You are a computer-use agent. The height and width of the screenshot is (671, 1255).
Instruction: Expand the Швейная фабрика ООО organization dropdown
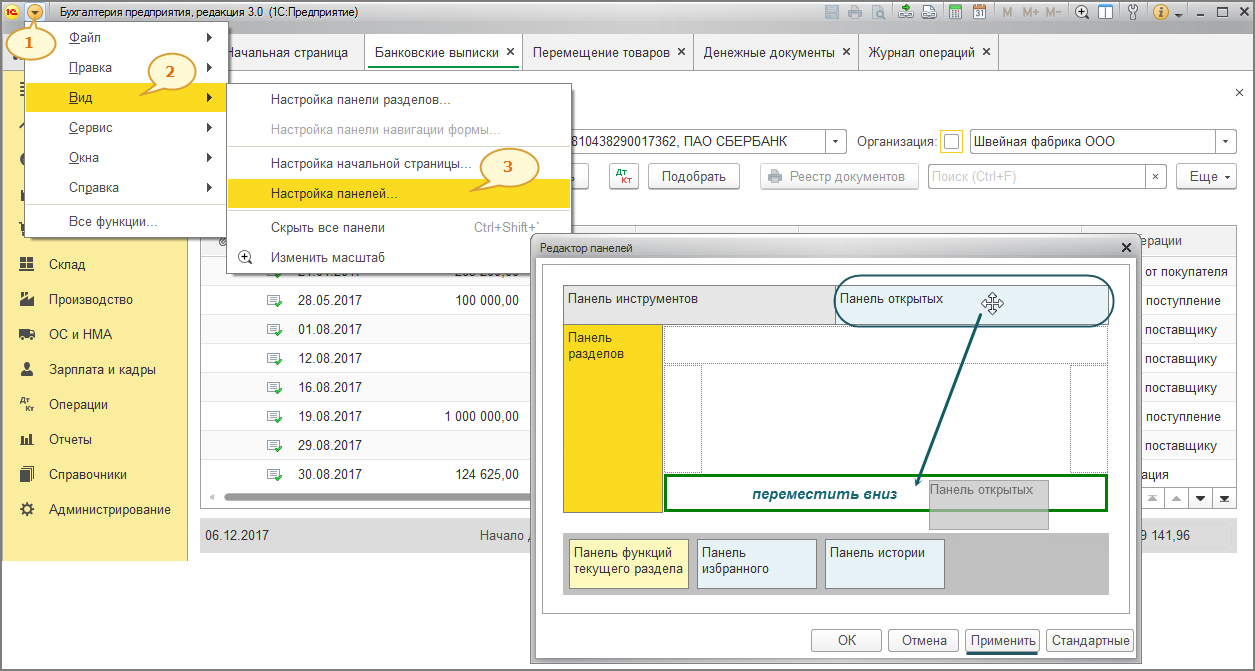(x=1227, y=142)
